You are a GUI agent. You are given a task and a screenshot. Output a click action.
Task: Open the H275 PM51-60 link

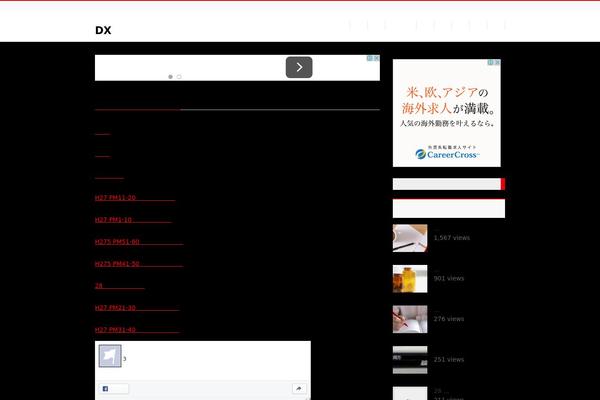[x=139, y=242]
